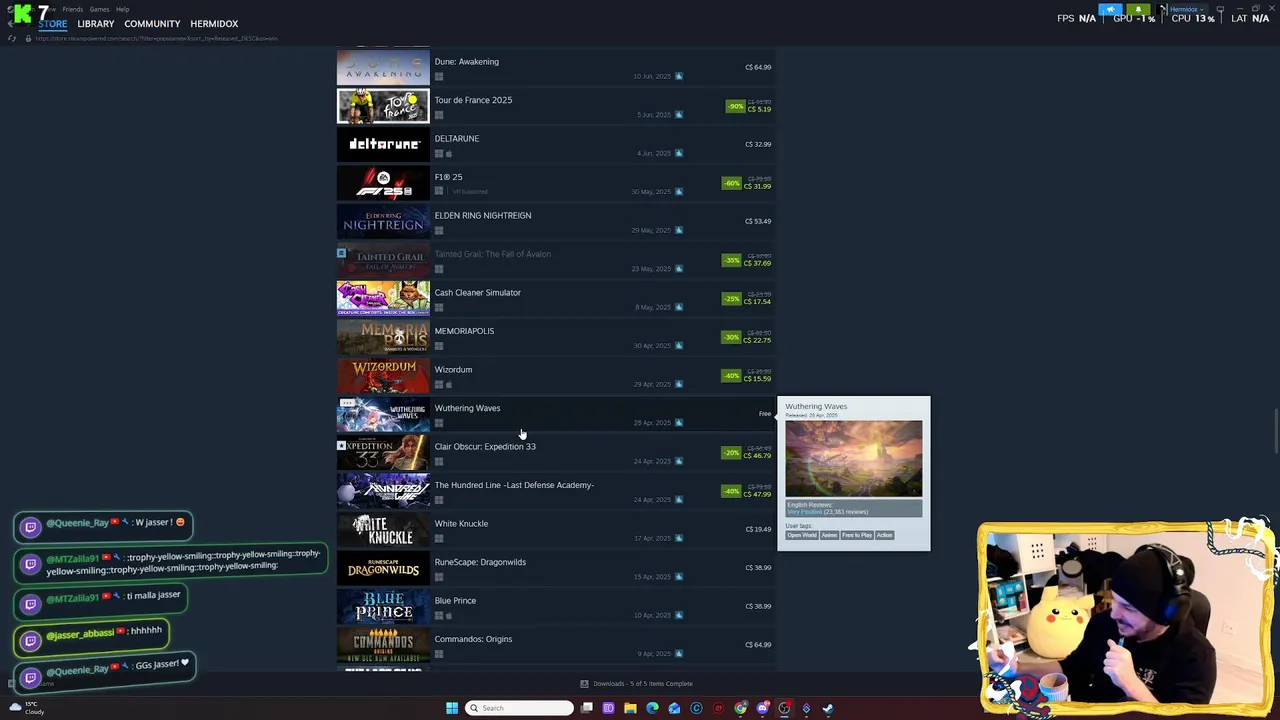Click the F1 25 capsule image
The width and height of the screenshot is (1280, 720).
[x=383, y=183]
